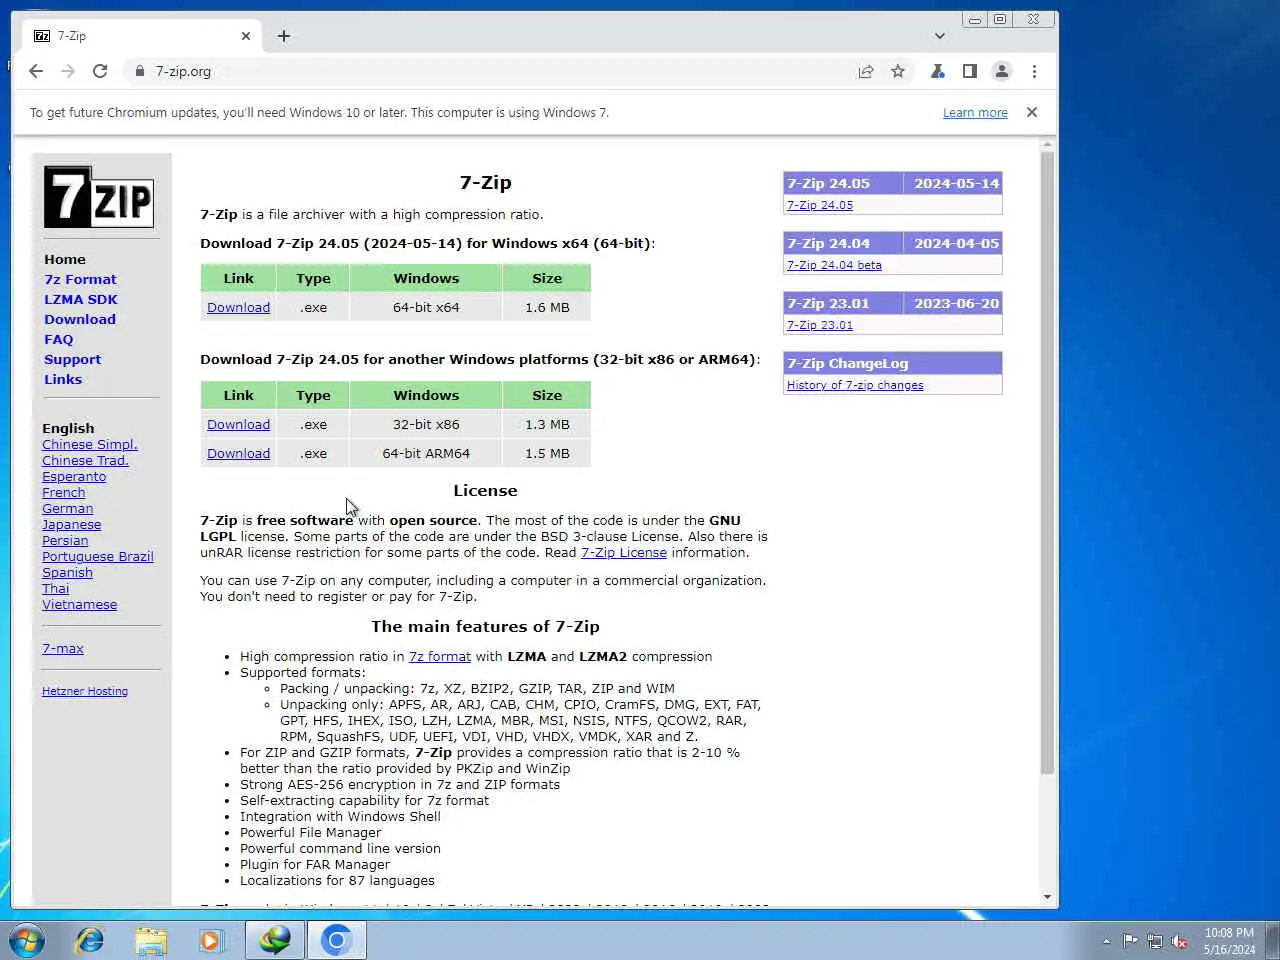Screen dimensions: 1280x960
Task: Dismiss the Chromium update notification bar
Action: tap(1032, 112)
